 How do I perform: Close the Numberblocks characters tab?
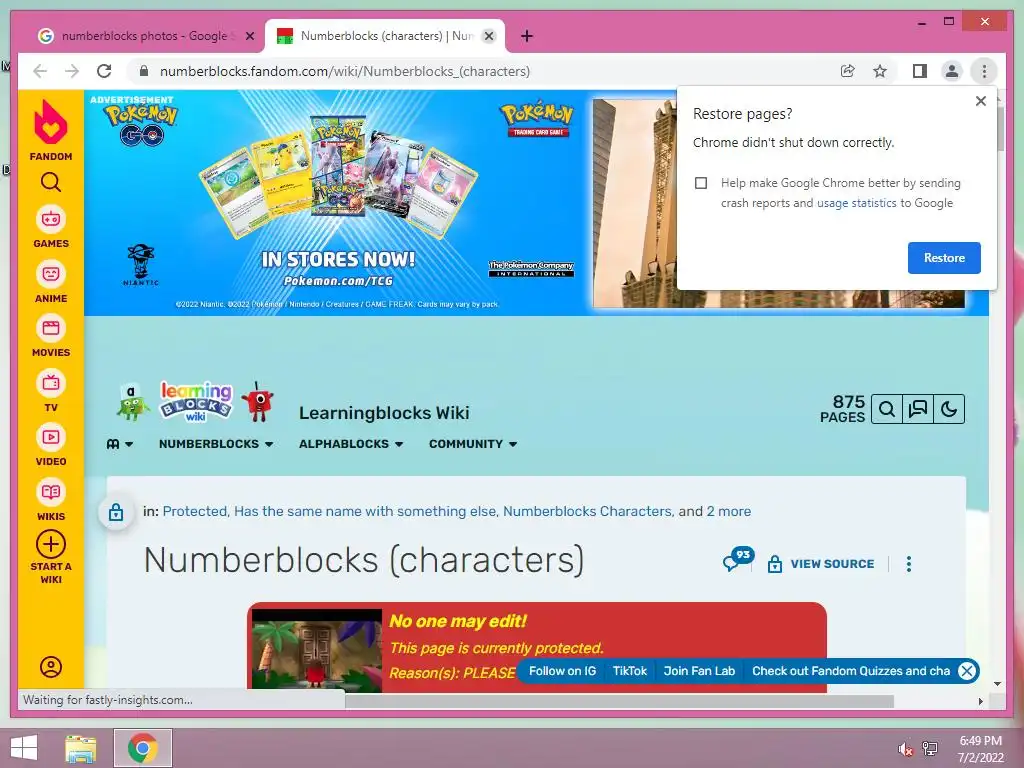click(488, 36)
